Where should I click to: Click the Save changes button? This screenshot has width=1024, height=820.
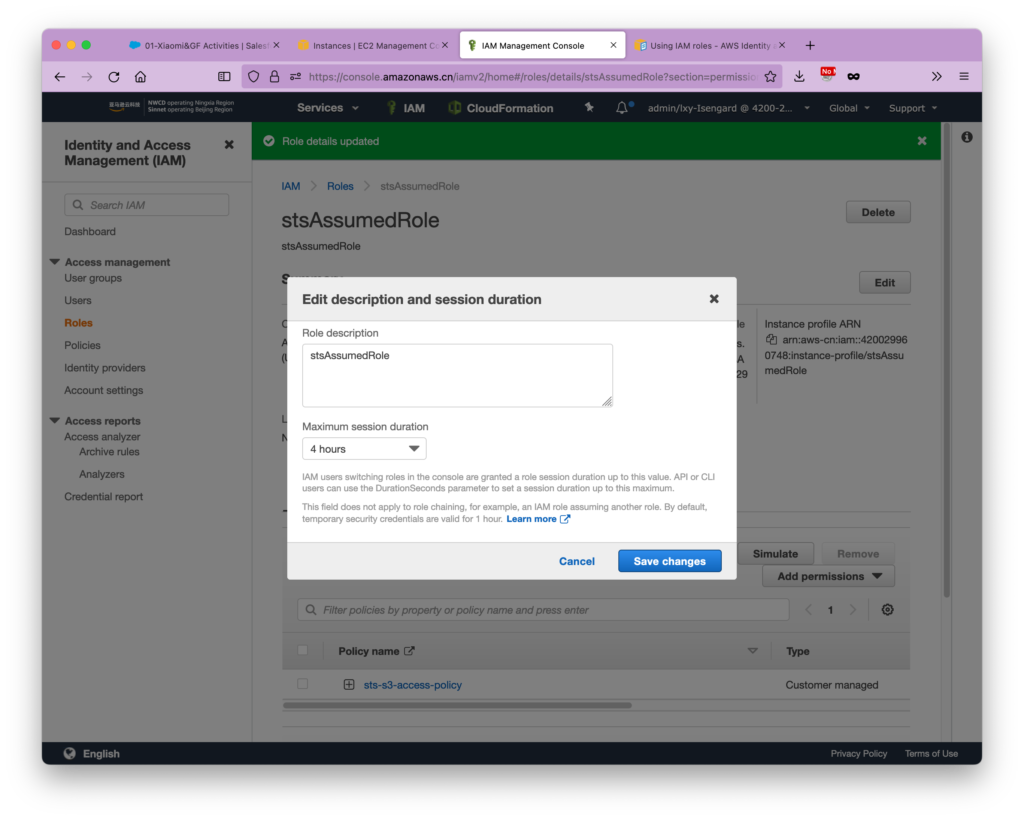tap(669, 561)
